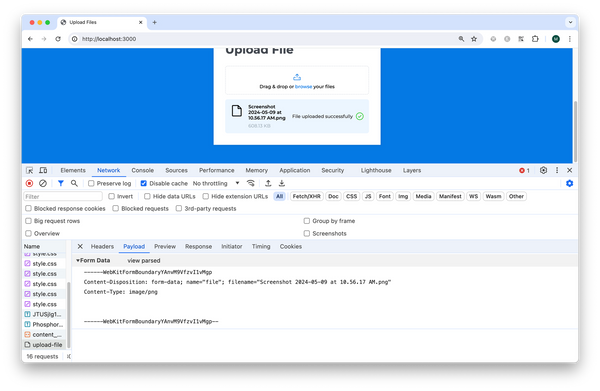Open the Headers tab of request
This screenshot has width=600, height=391.
click(102, 247)
